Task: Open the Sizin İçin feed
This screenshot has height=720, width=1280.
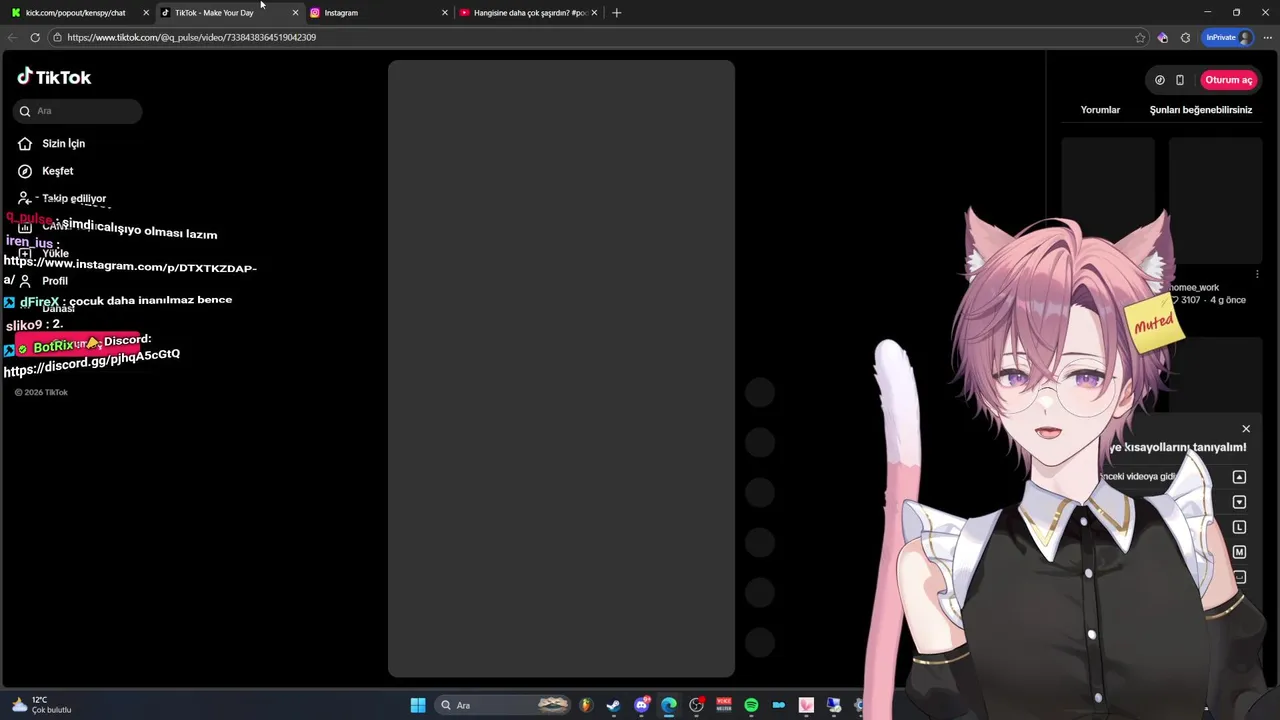Action: [52, 143]
